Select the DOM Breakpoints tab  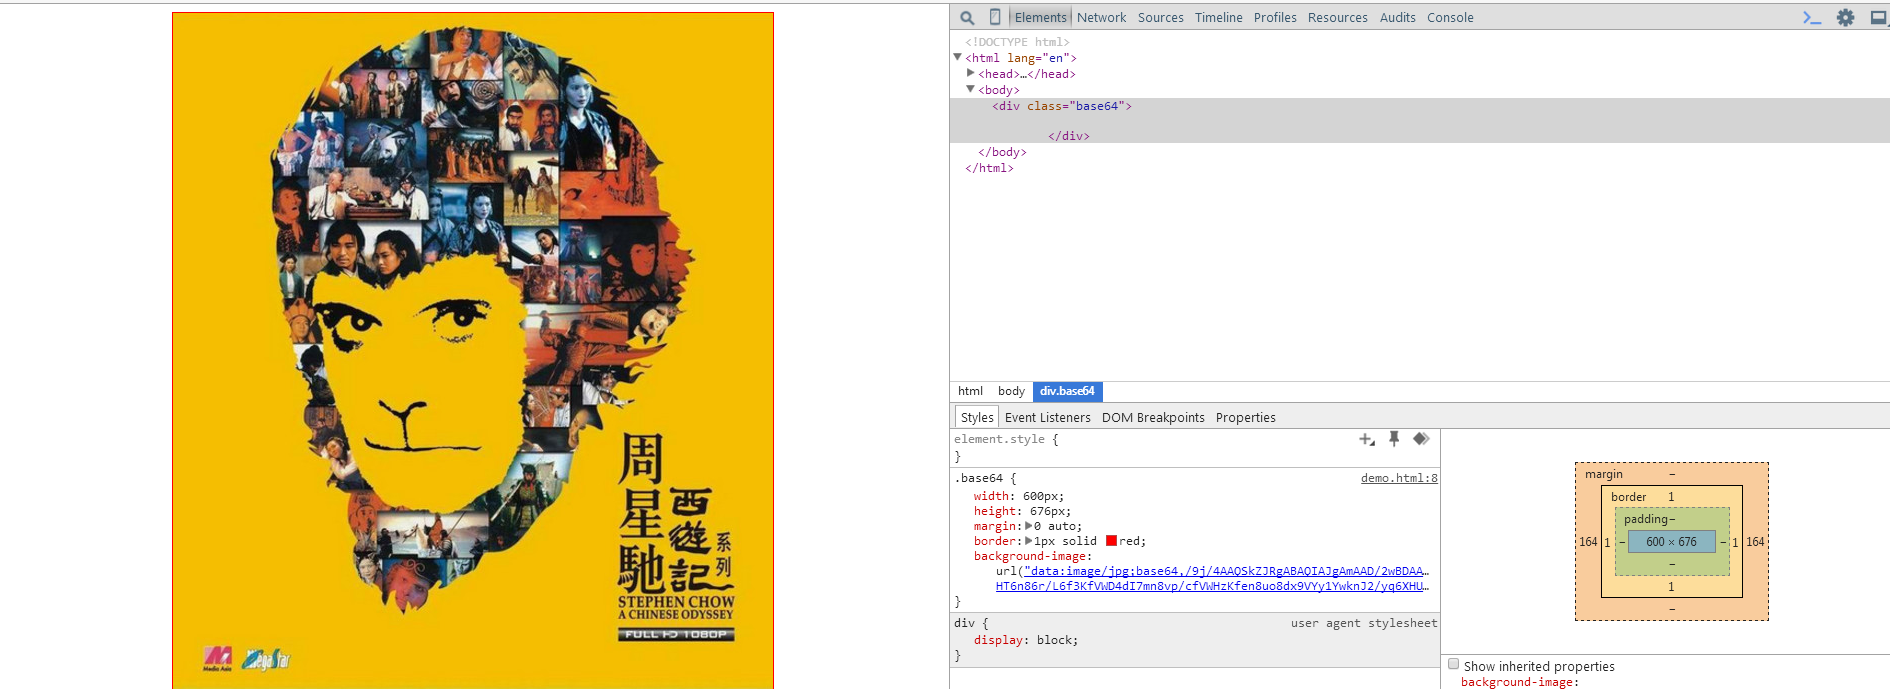click(1153, 417)
